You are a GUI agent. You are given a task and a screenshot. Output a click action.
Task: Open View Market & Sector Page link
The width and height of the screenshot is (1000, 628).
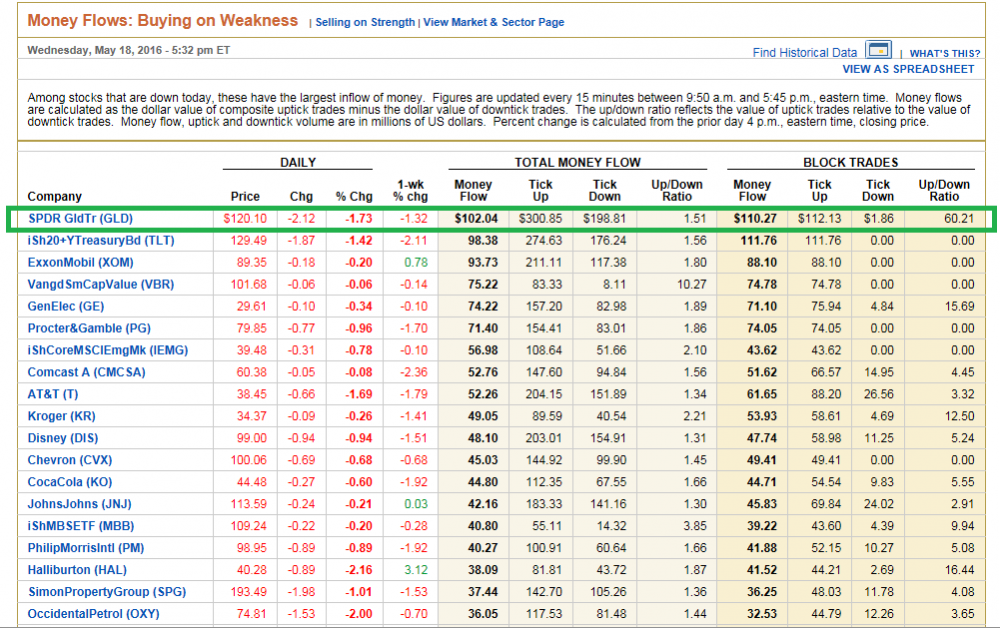(493, 23)
